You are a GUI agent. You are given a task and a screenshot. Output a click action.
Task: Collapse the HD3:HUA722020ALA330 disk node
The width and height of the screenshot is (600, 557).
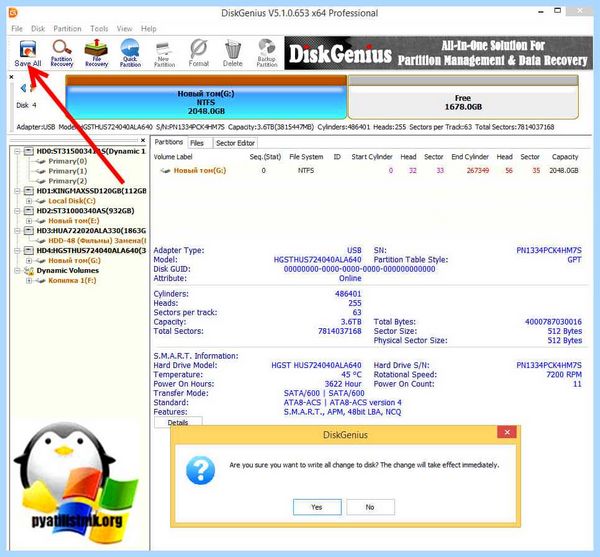(17, 231)
